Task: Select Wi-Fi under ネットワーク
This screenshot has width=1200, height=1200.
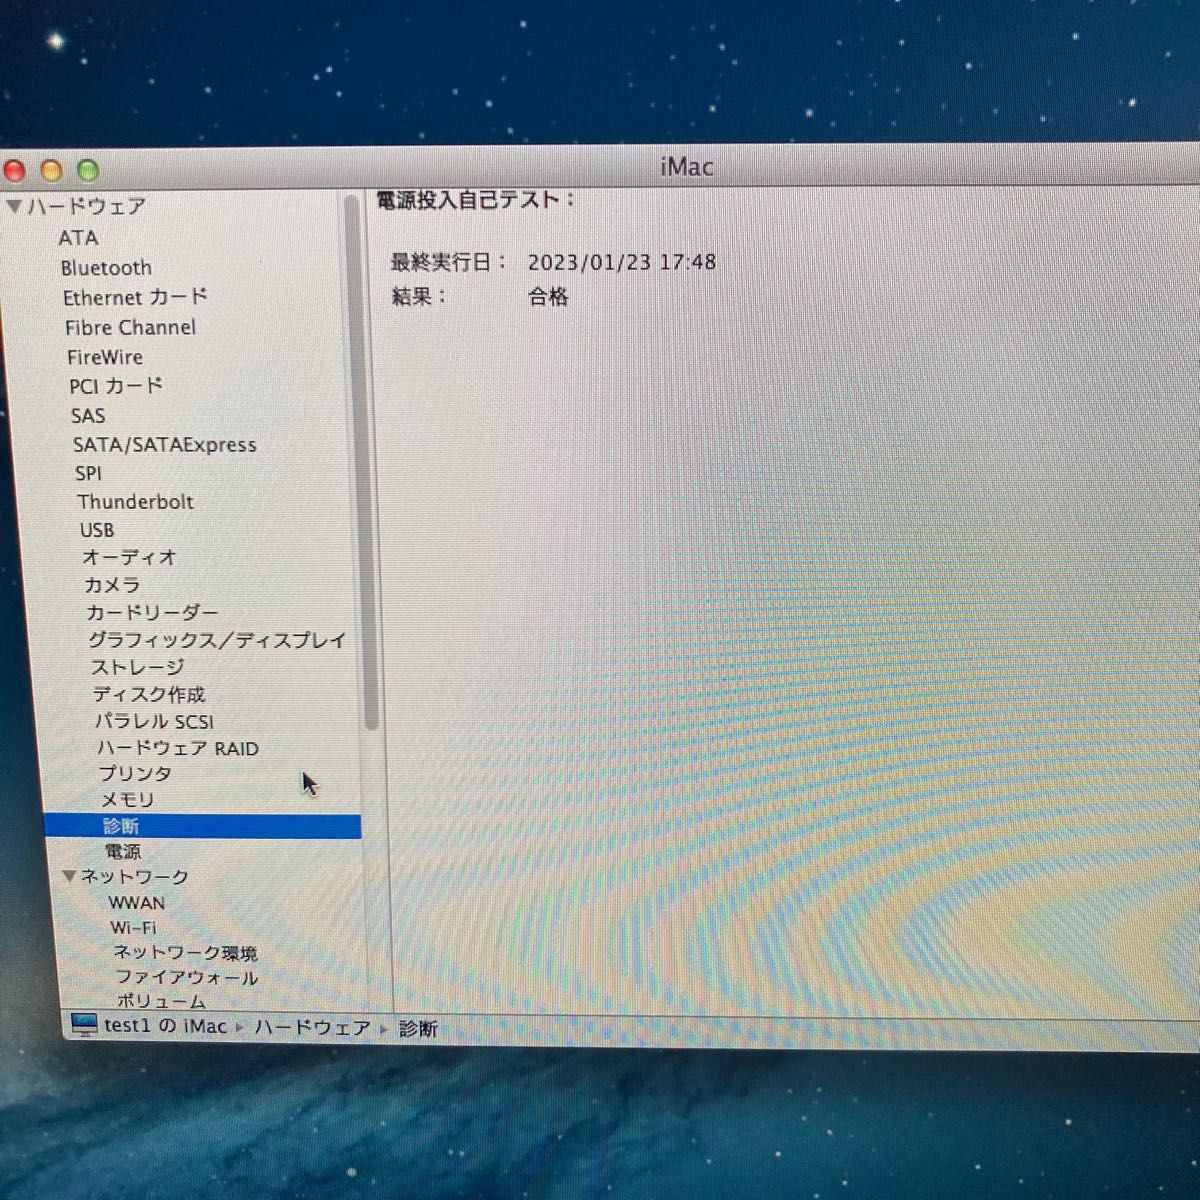Action: pyautogui.click(x=133, y=928)
